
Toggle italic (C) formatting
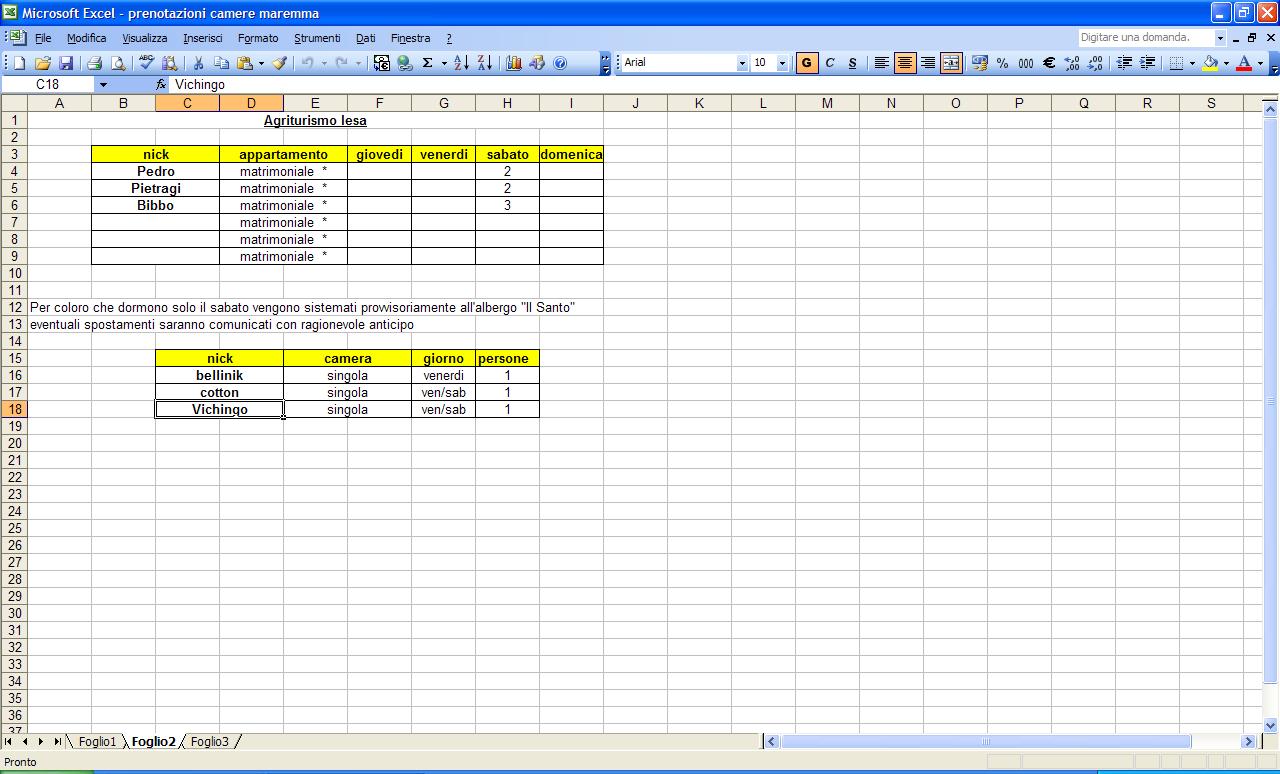coord(830,63)
